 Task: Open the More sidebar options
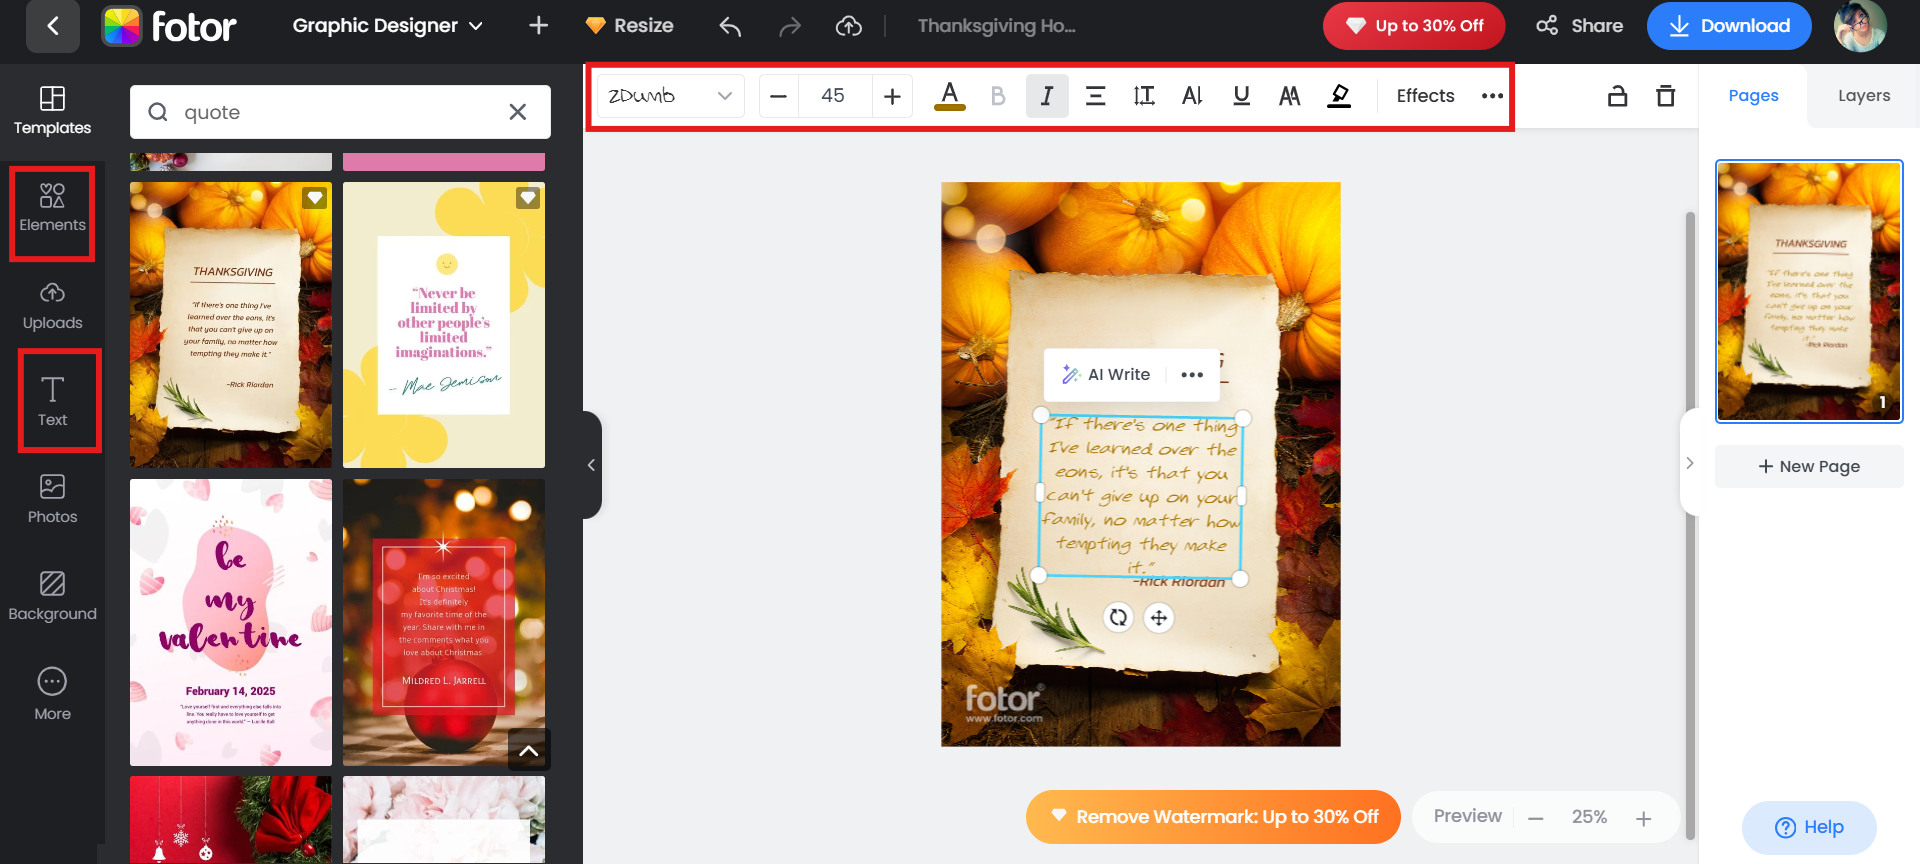coord(52,694)
